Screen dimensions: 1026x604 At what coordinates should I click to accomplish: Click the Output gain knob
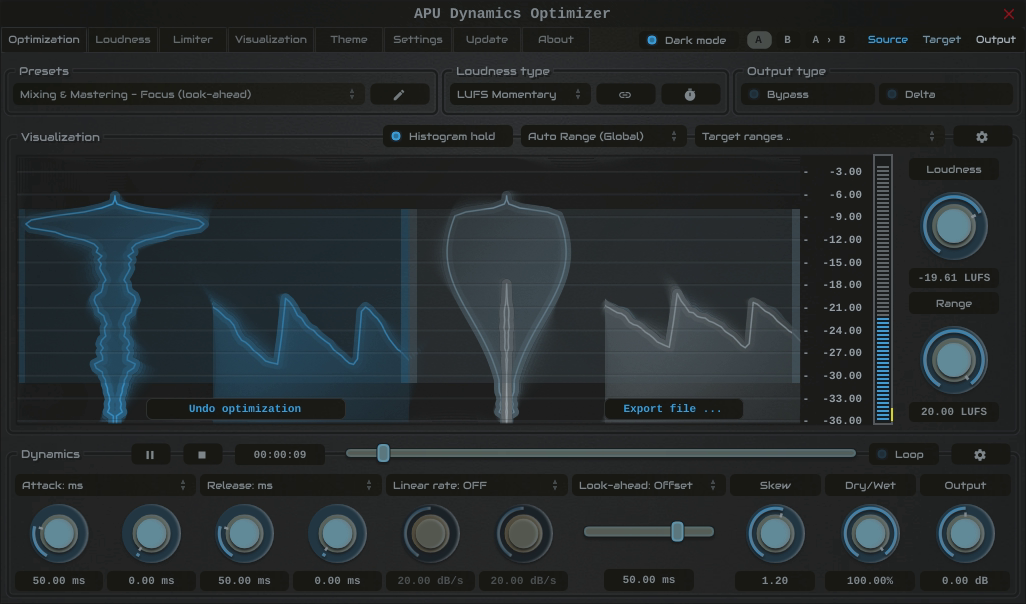[x=965, y=534]
